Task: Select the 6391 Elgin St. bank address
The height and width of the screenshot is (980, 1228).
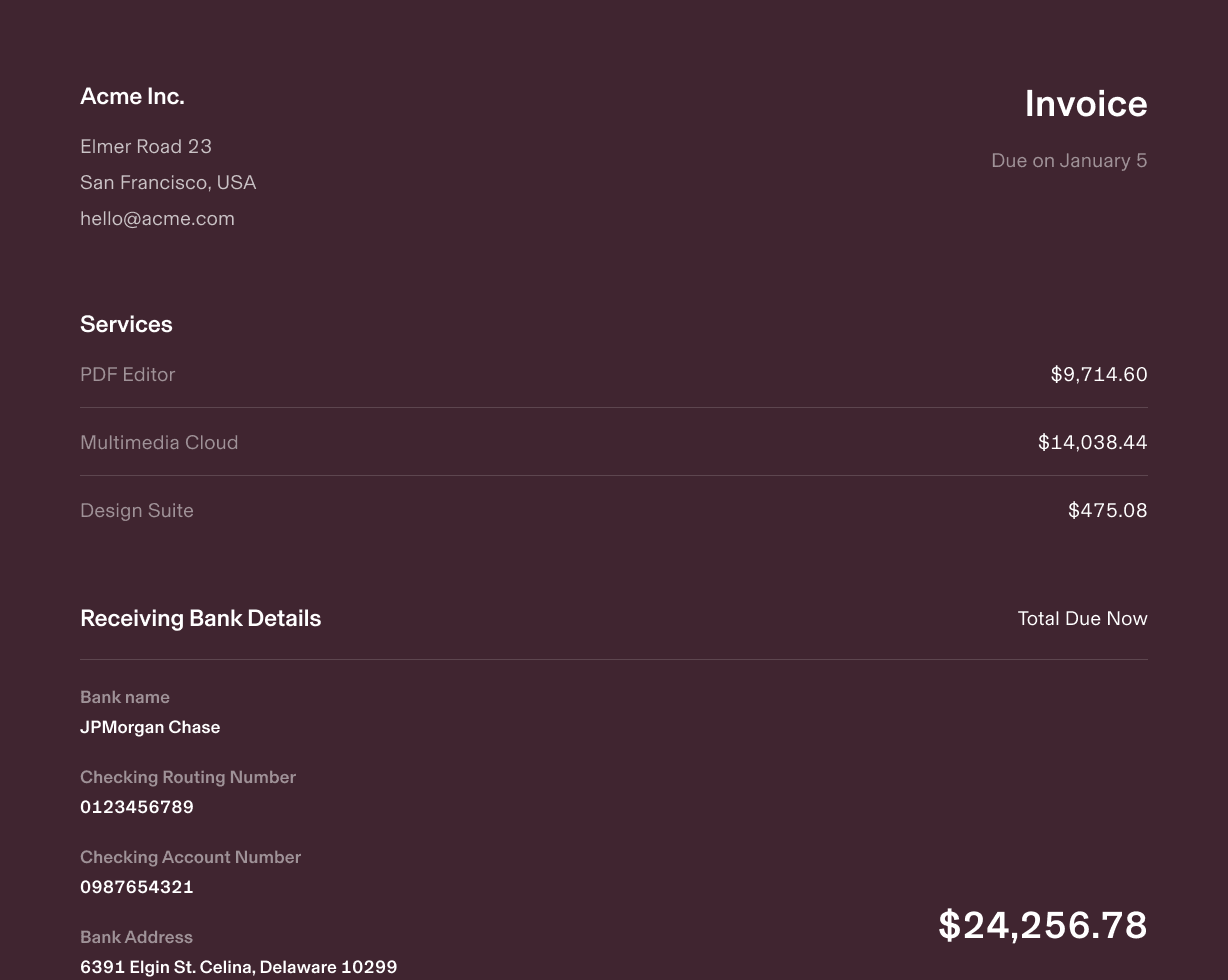Action: [238, 967]
